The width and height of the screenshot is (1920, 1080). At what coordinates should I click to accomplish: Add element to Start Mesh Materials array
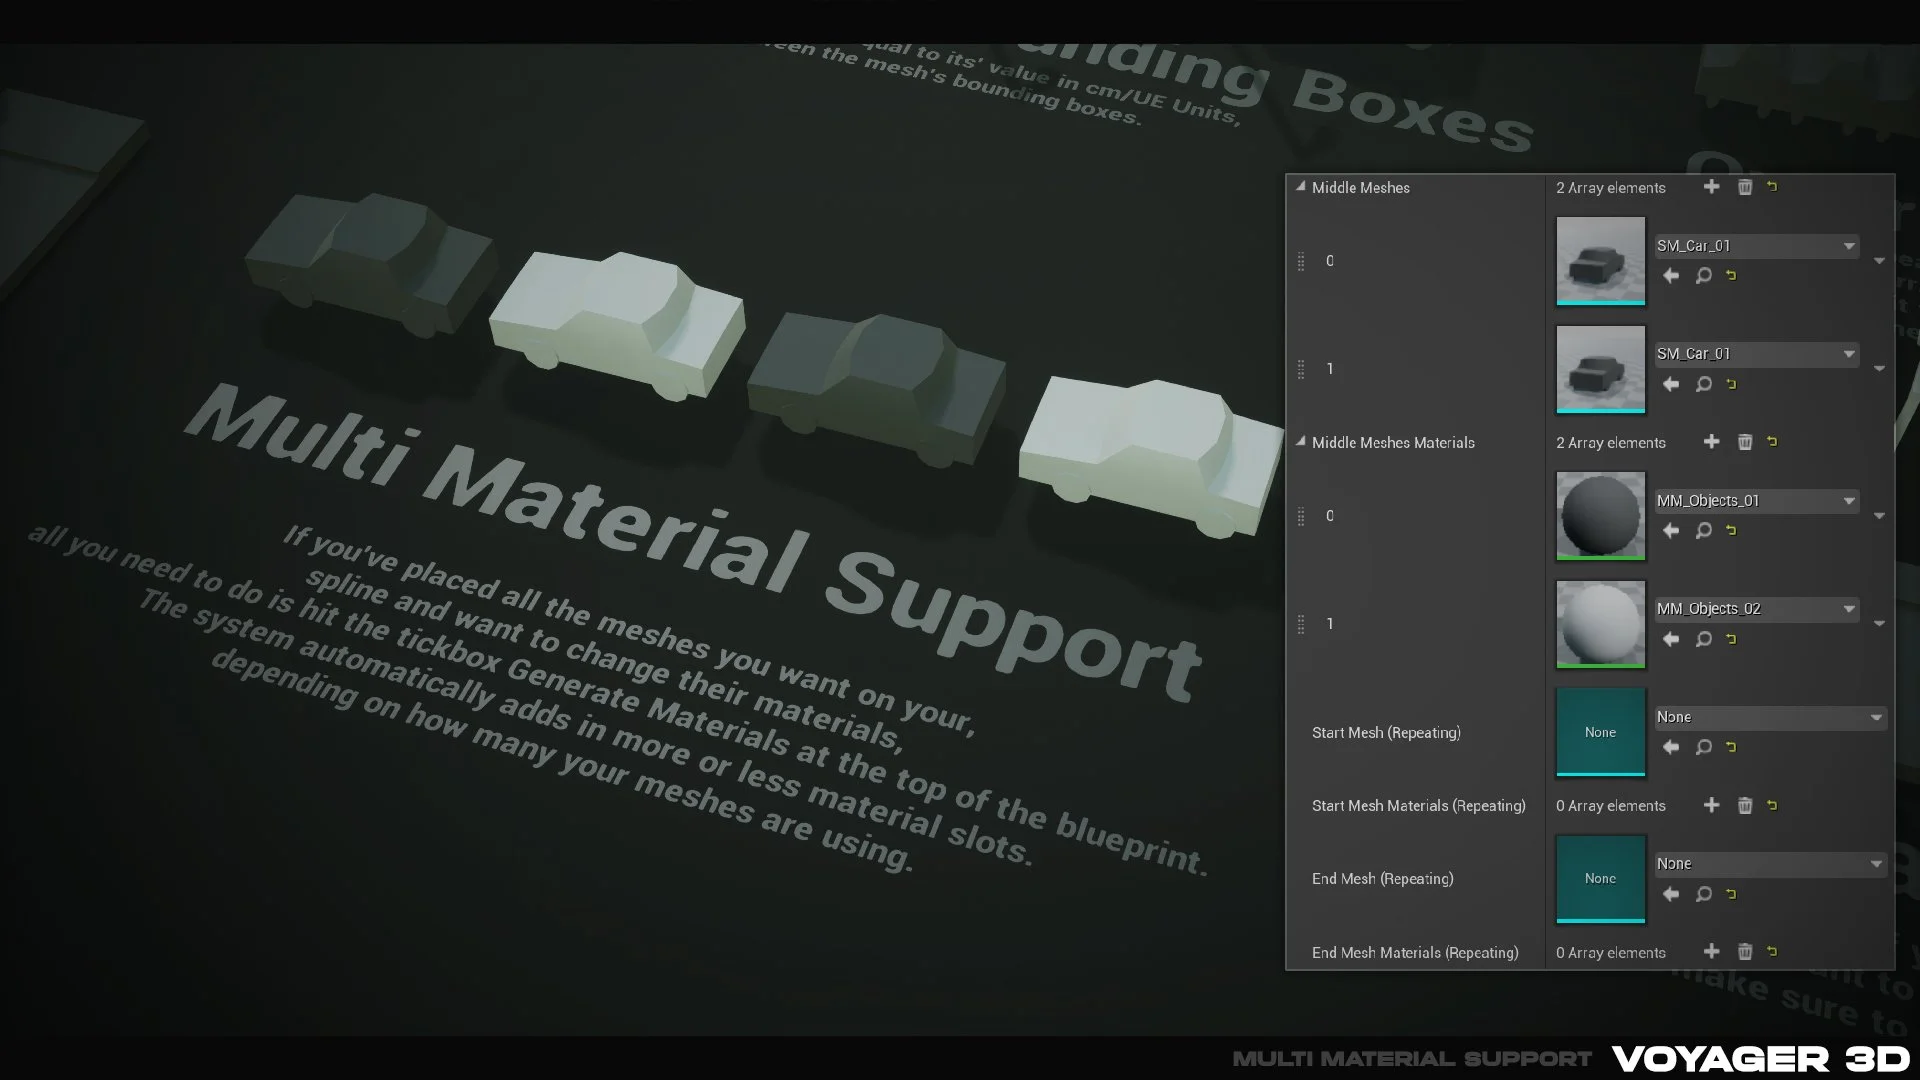point(1711,805)
